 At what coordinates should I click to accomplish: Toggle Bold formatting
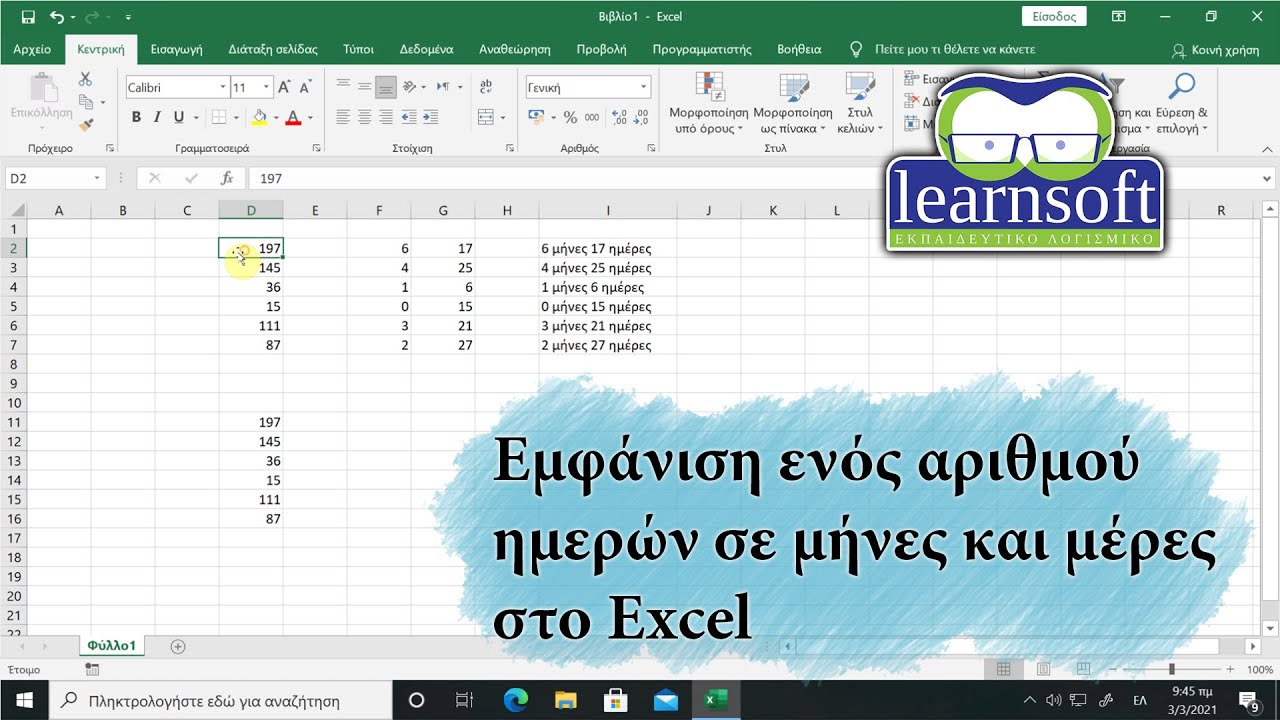137,117
